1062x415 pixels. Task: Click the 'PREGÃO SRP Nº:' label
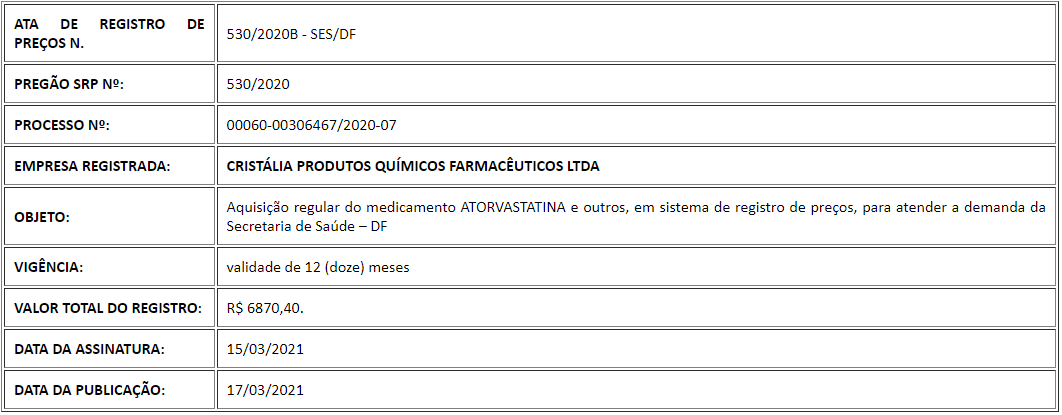pyautogui.click(x=69, y=85)
